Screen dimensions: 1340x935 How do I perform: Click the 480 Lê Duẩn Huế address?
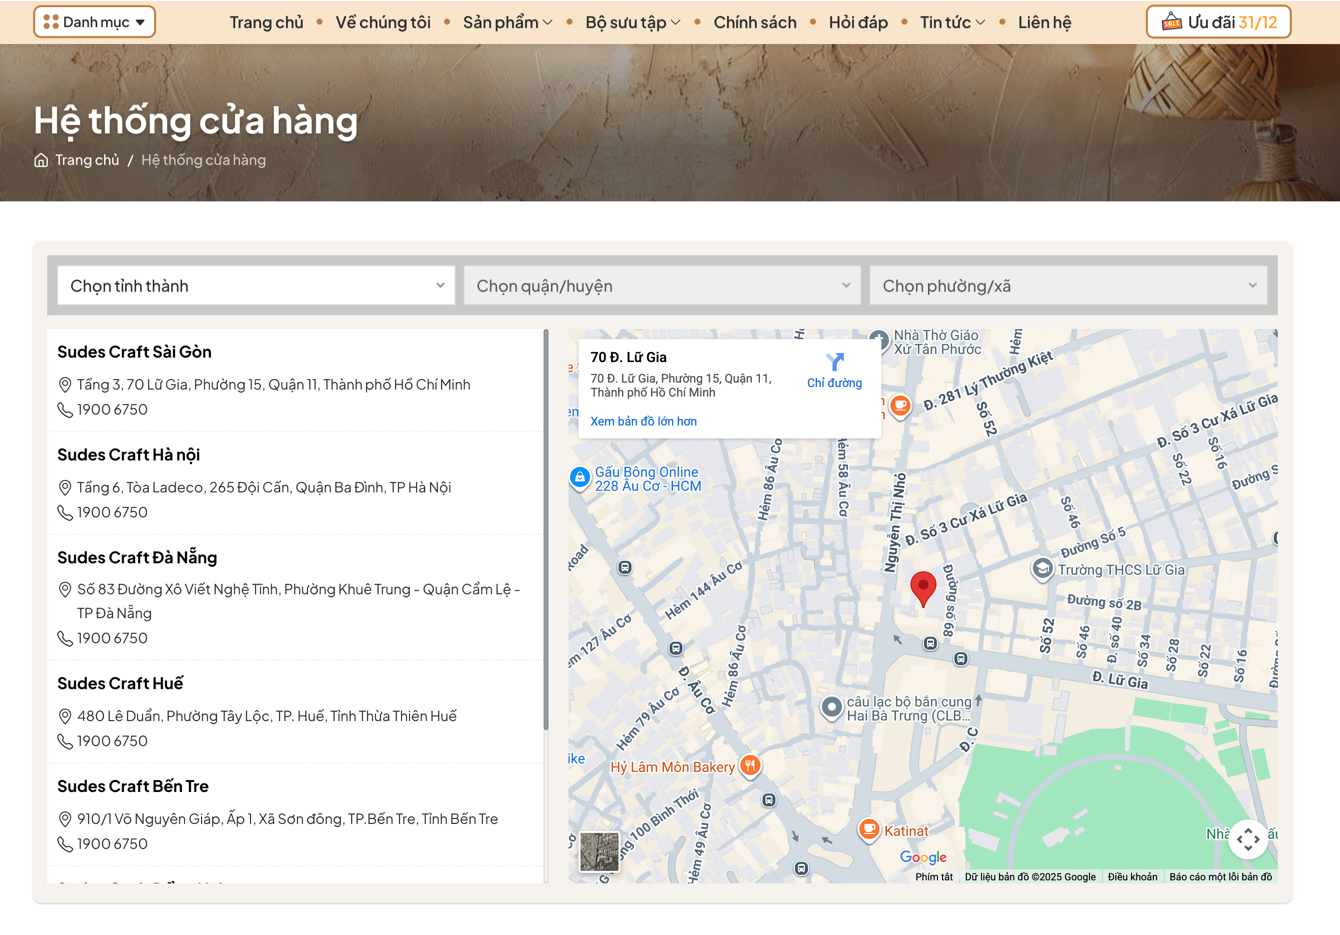click(x=267, y=717)
